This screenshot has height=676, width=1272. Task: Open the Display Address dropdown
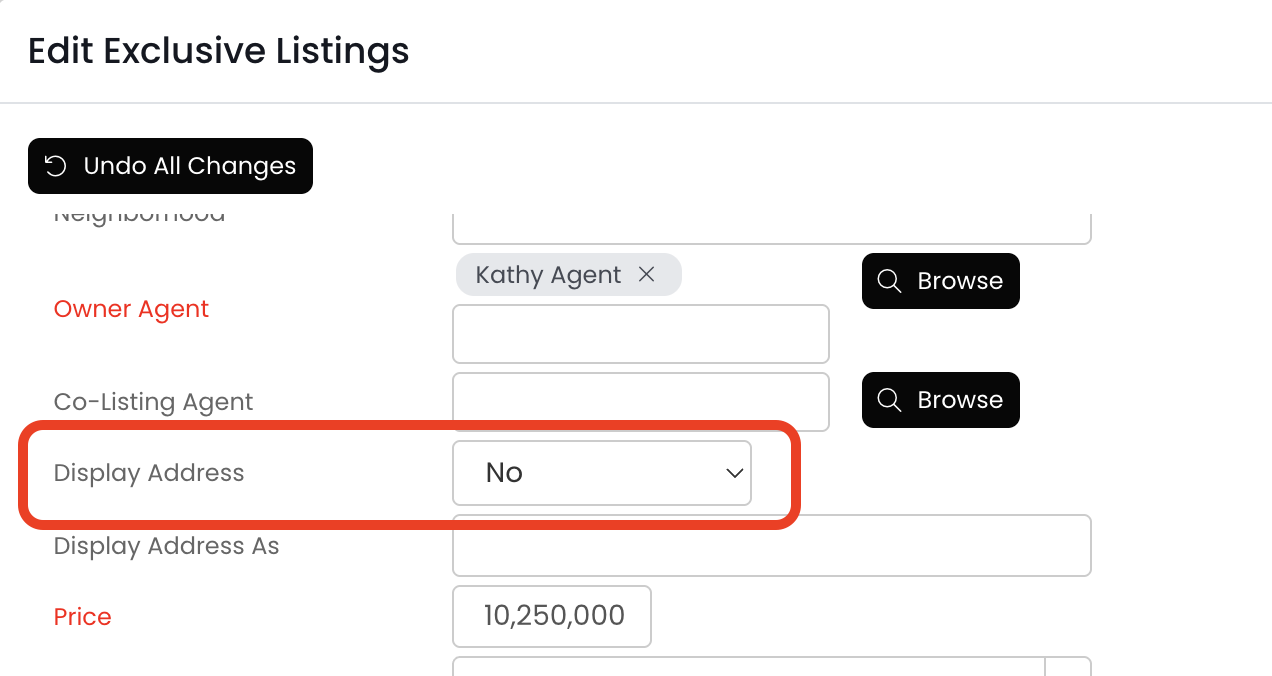601,473
